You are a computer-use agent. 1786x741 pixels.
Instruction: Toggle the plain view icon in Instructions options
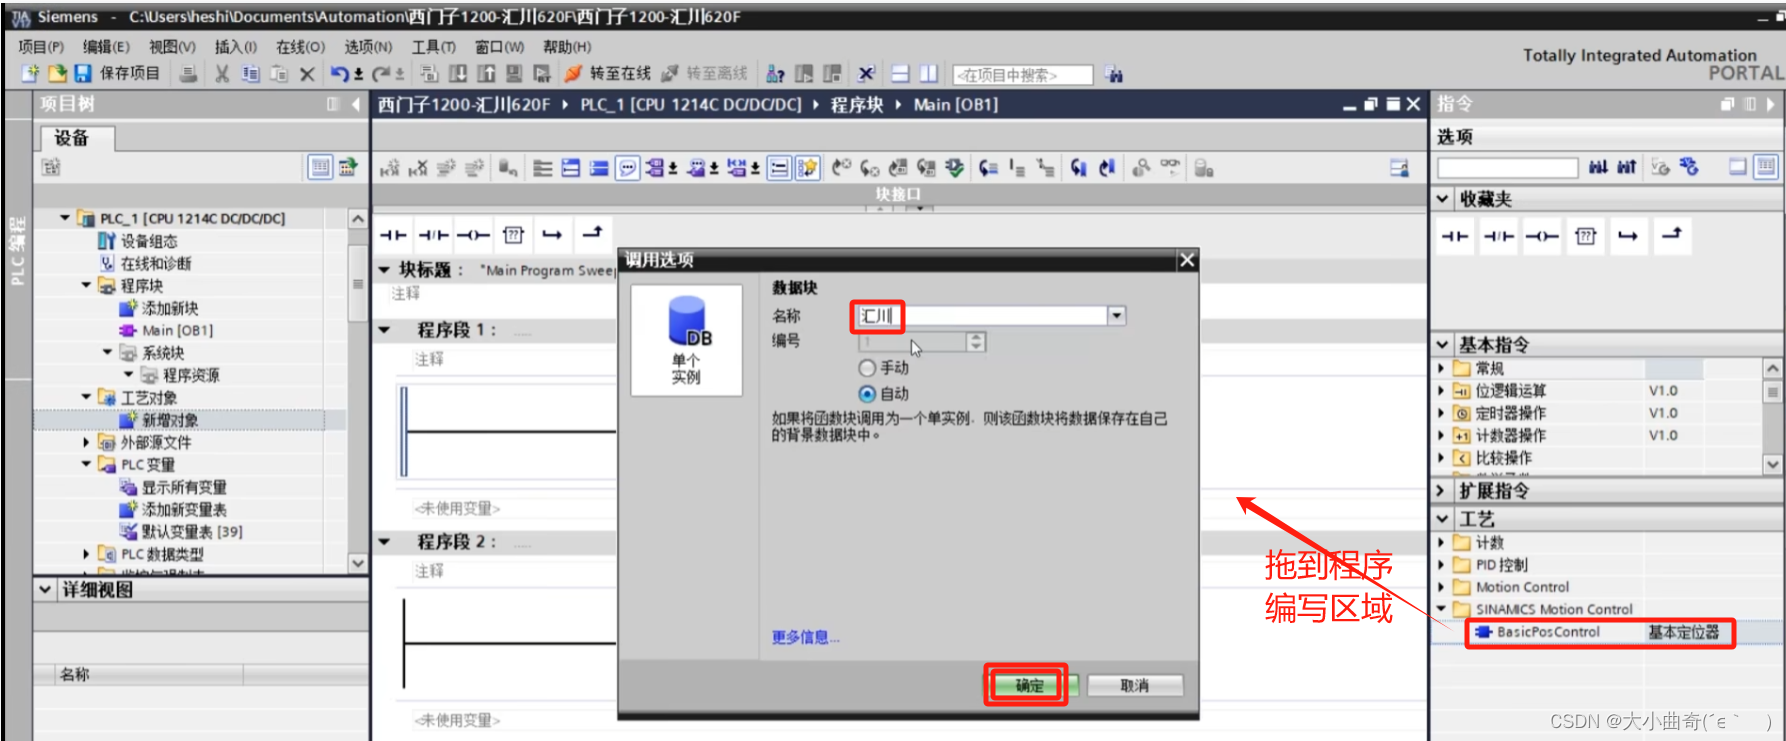click(1739, 167)
